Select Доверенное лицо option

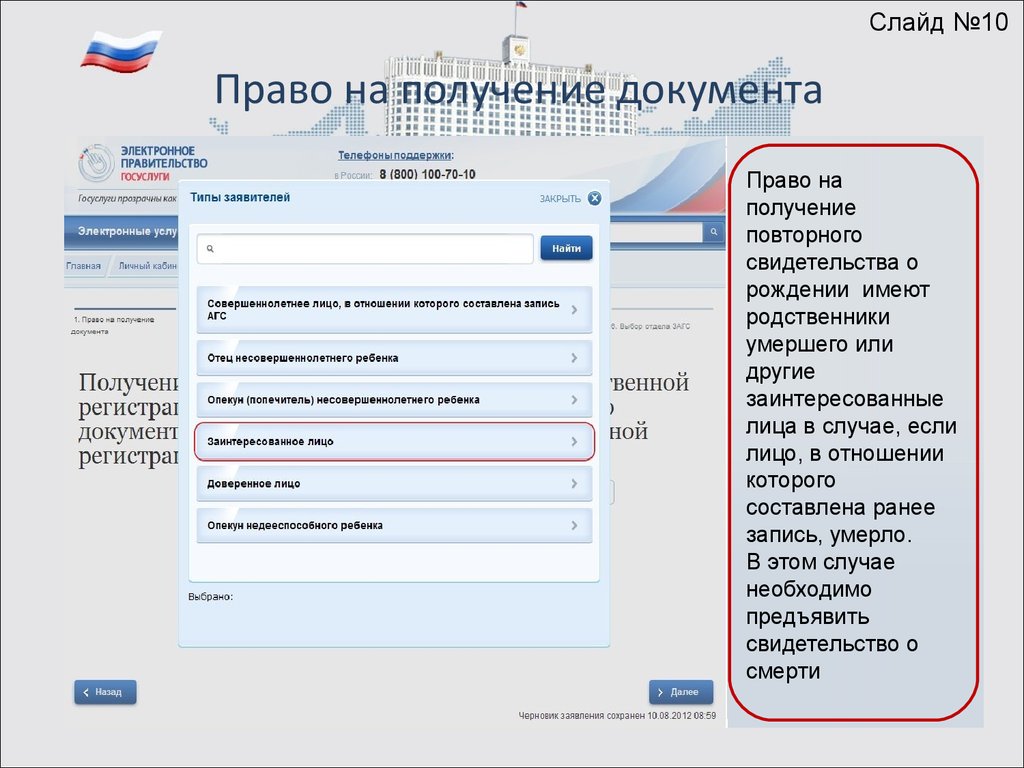coord(394,484)
